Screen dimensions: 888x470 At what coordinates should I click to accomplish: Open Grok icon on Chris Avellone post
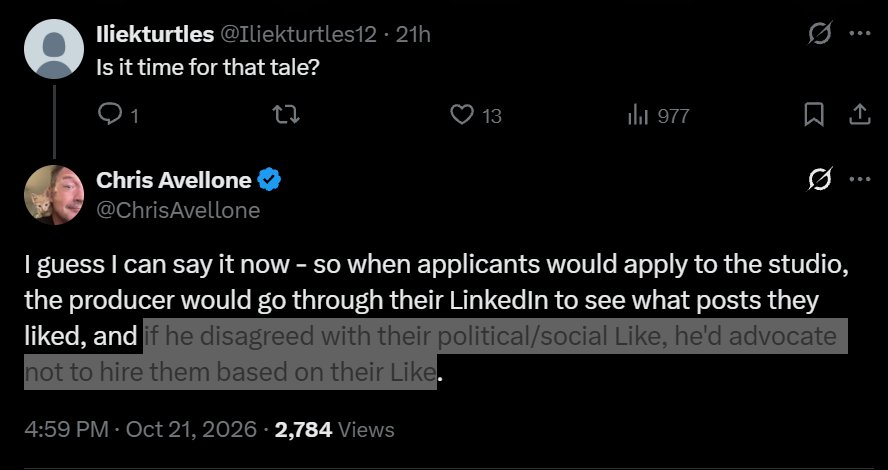click(x=820, y=180)
